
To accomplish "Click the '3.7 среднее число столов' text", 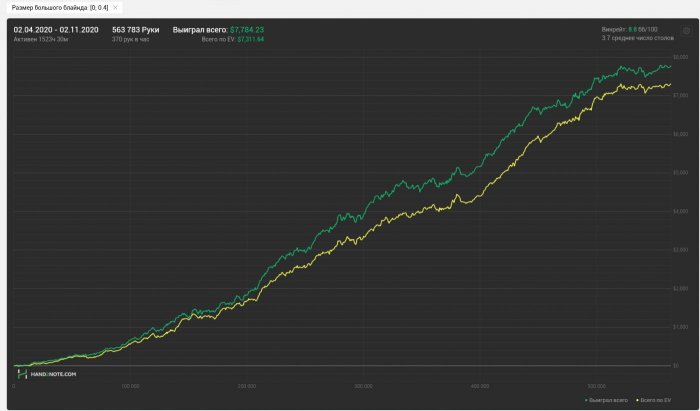I will [x=638, y=38].
